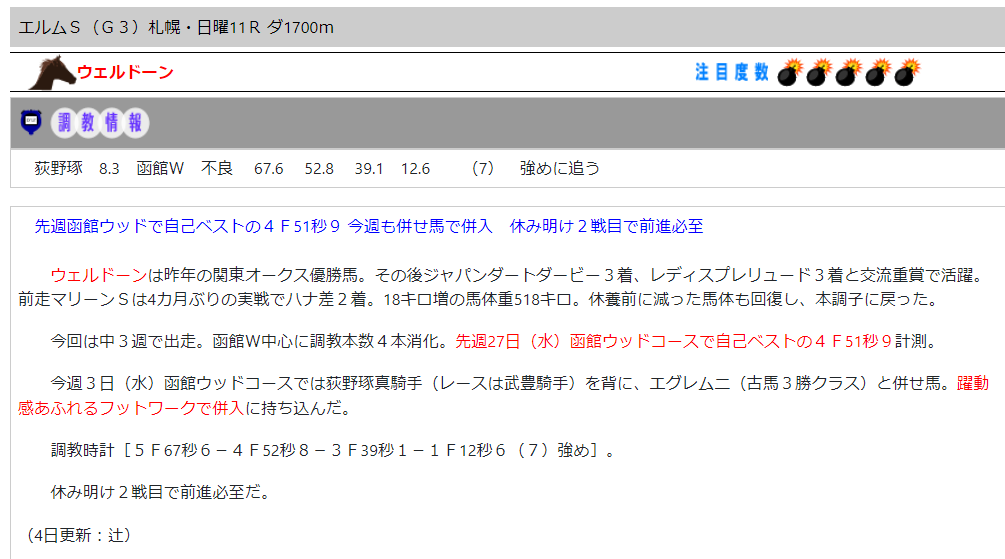Click the line beginning 前走マリーンＳは4カ月ぶり

click(x=479, y=299)
